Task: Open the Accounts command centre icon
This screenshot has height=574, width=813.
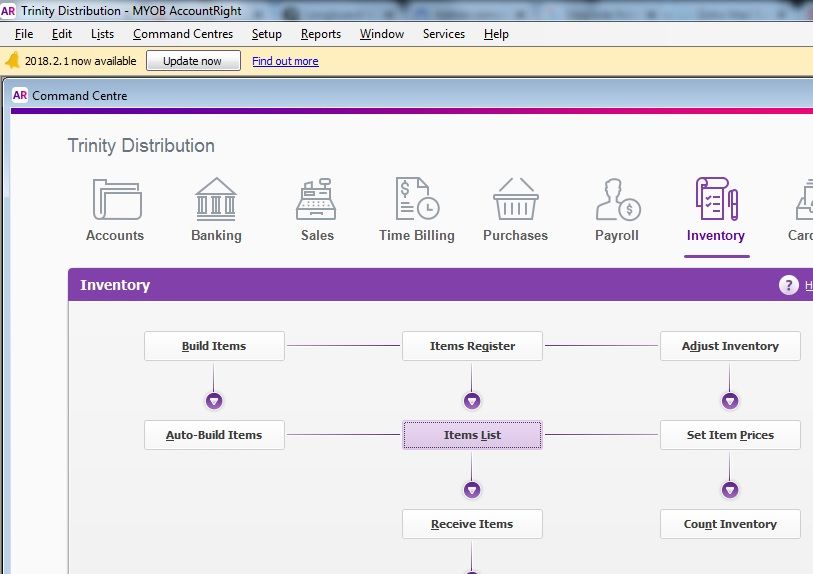Action: coord(115,200)
